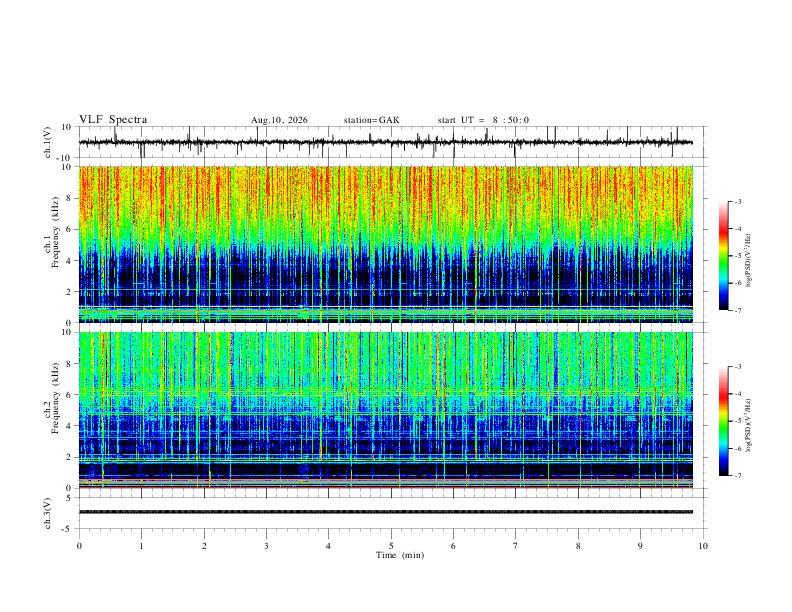Click the ch.1 spectrogram panel
This screenshot has width=792, height=612.
[x=385, y=244]
